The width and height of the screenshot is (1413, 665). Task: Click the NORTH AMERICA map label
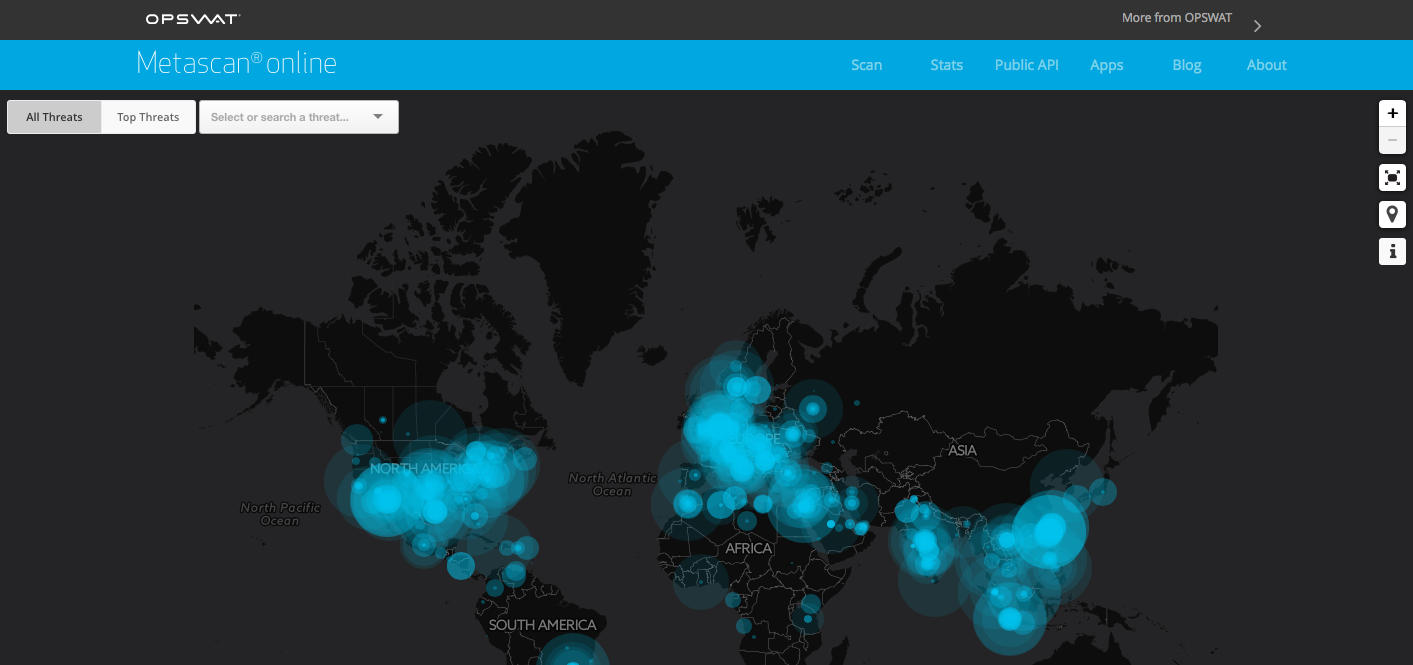point(420,468)
